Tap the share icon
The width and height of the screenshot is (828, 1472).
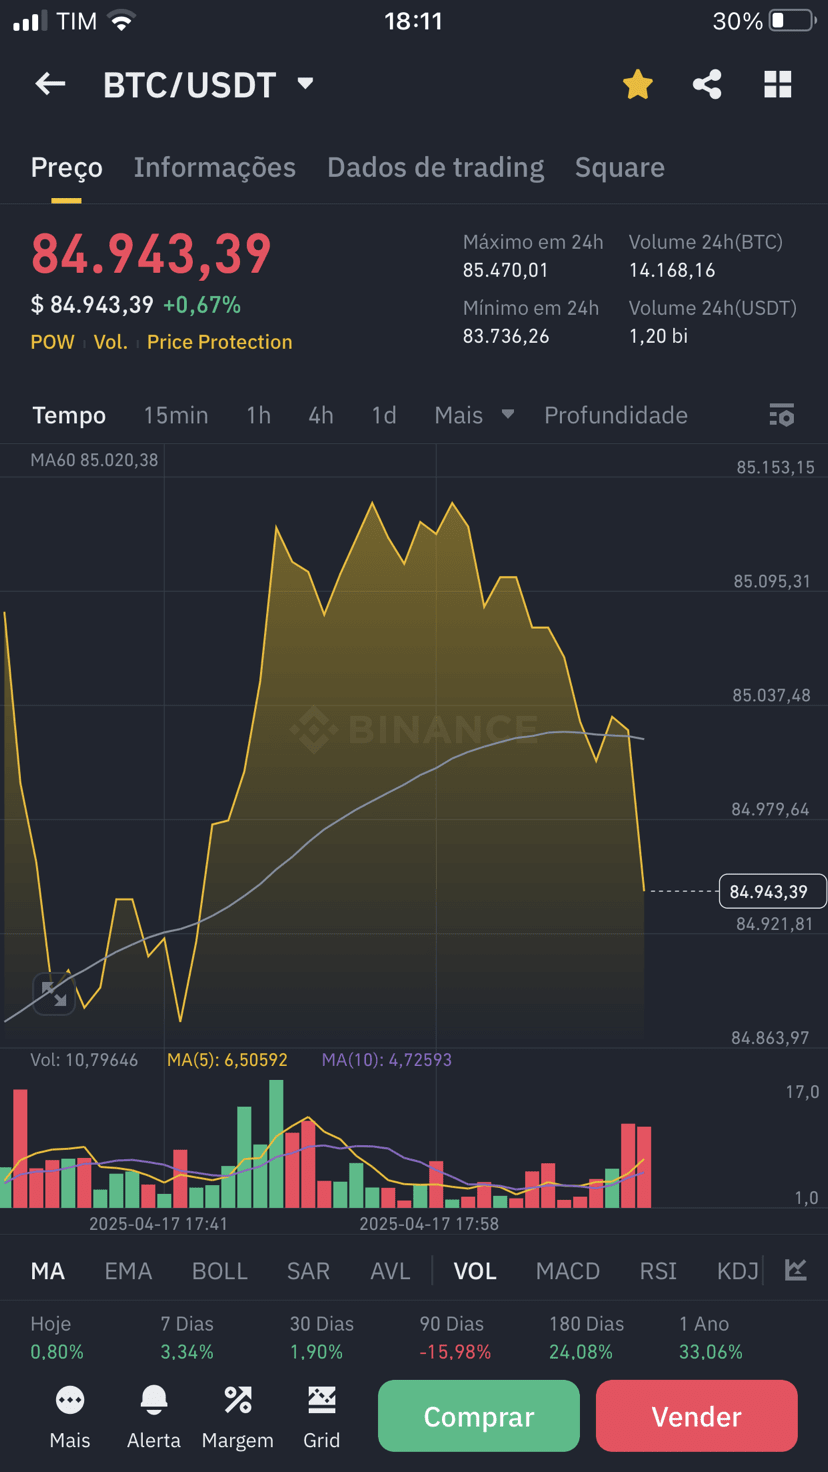[707, 84]
